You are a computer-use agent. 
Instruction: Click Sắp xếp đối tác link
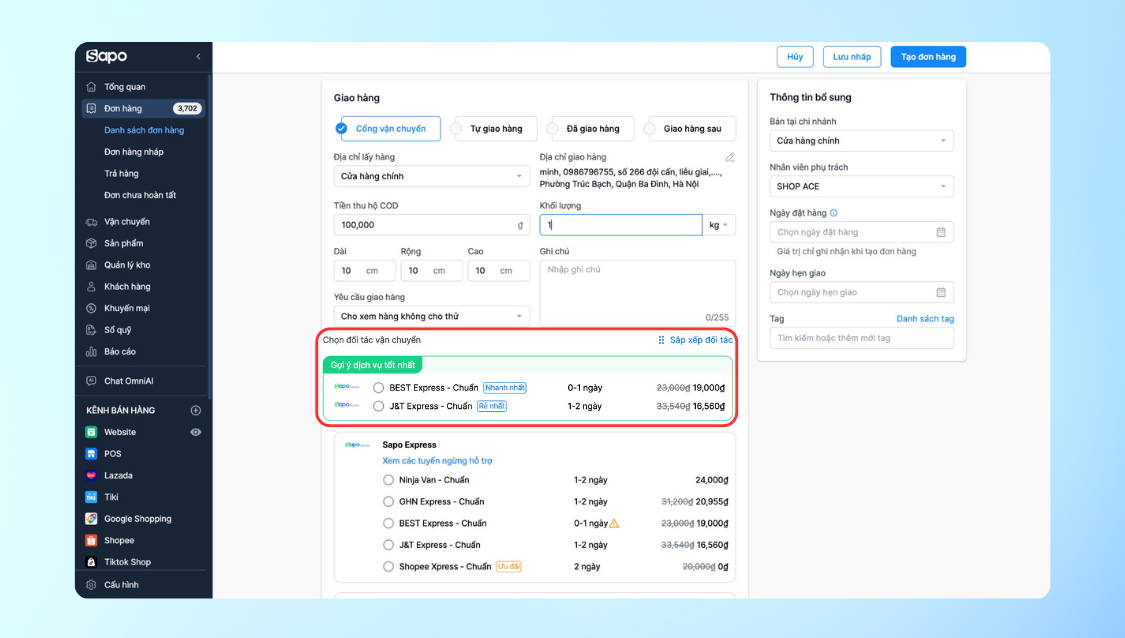coord(695,340)
